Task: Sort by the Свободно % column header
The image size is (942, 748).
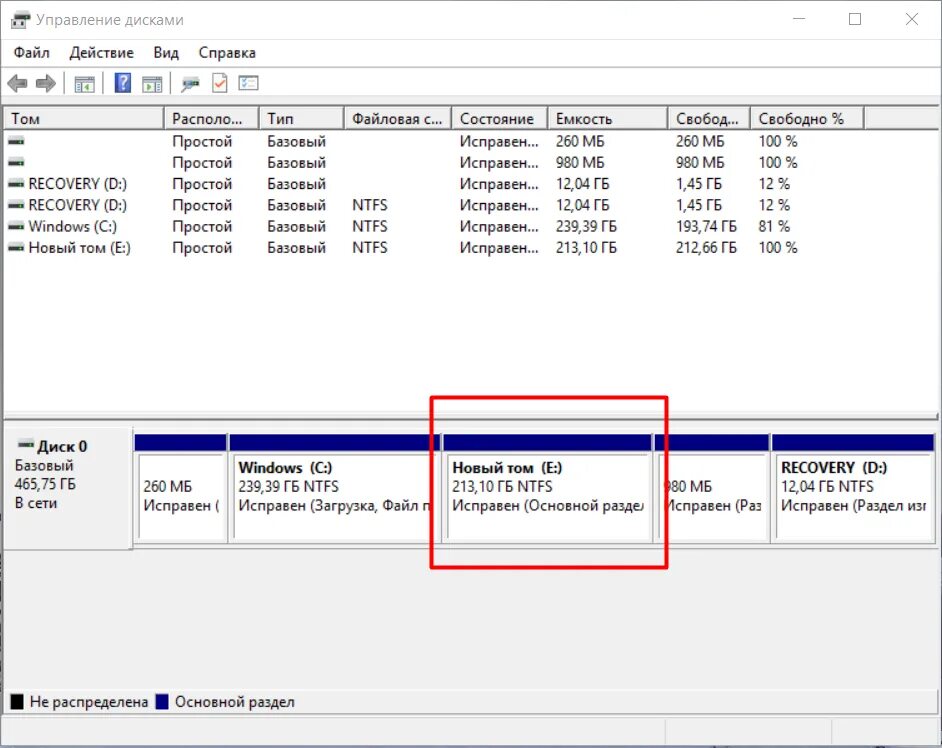Action: click(x=807, y=118)
